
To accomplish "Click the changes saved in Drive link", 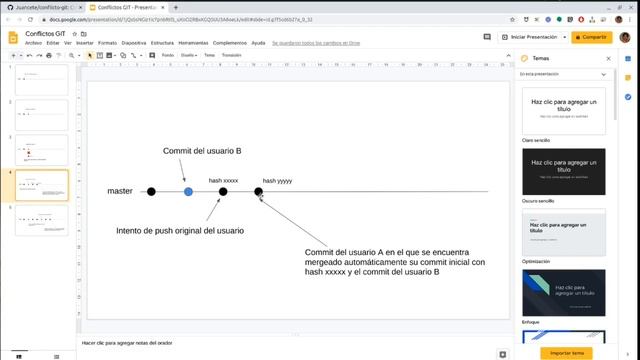I will (316, 43).
